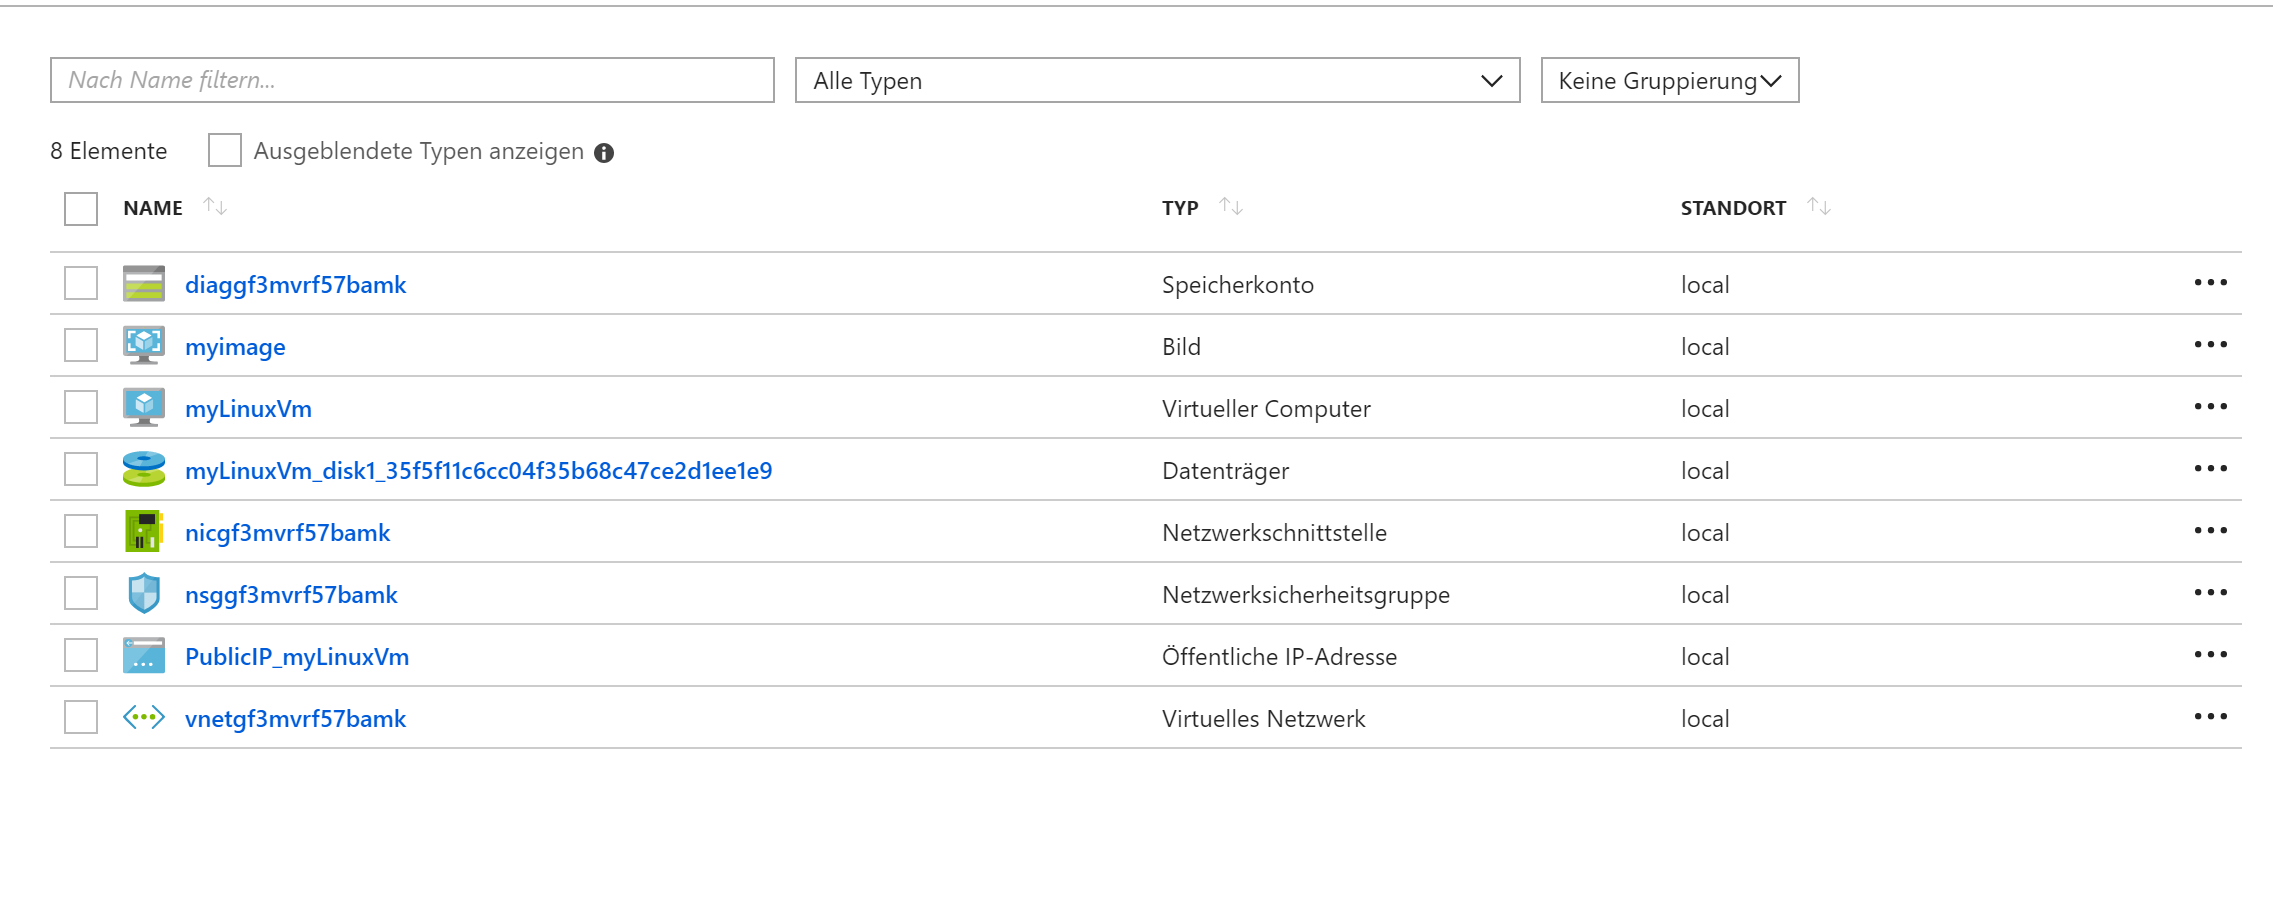The image size is (2273, 914).
Task: Enable Ausgeblendete Typen anzeigen checkbox
Action: [225, 150]
